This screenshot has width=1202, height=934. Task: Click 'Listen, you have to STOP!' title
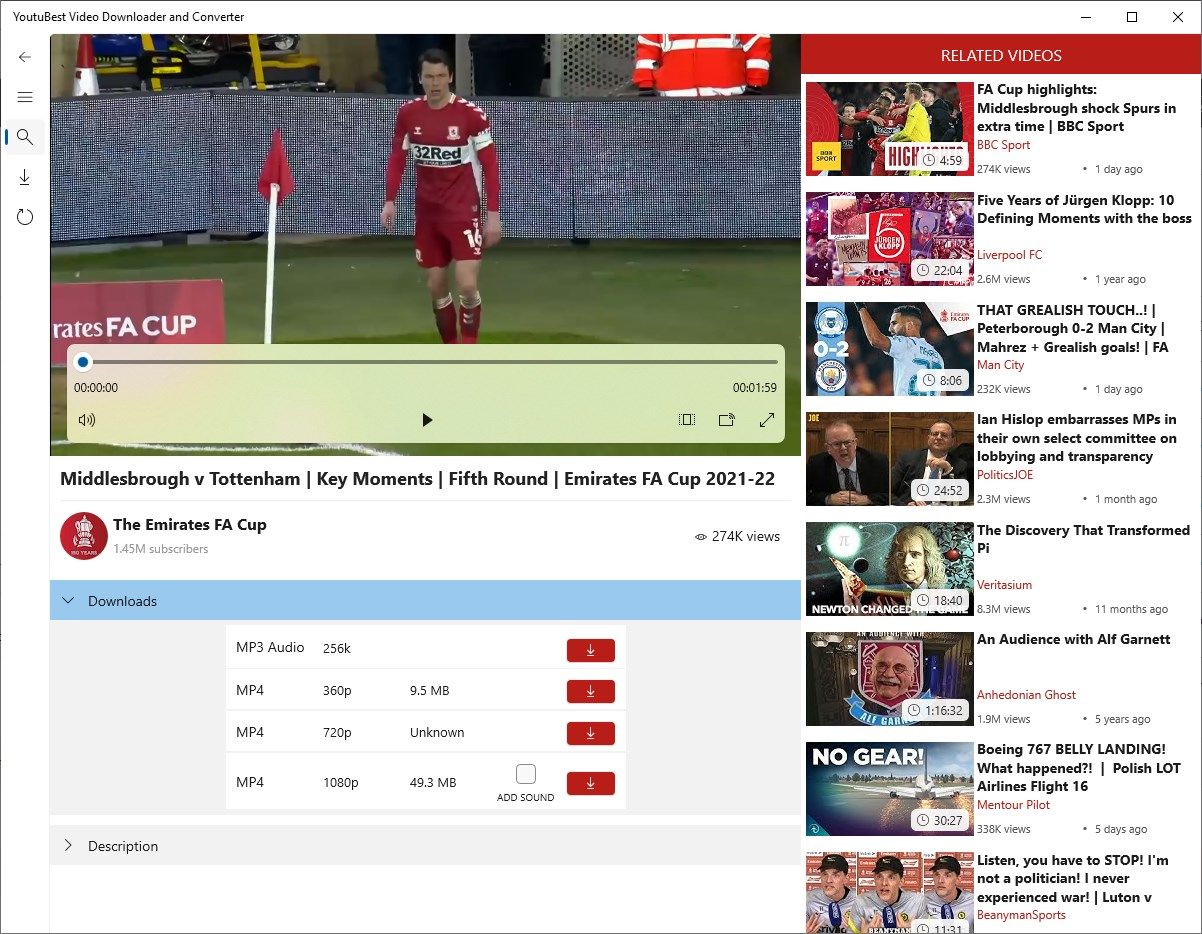tap(1073, 878)
